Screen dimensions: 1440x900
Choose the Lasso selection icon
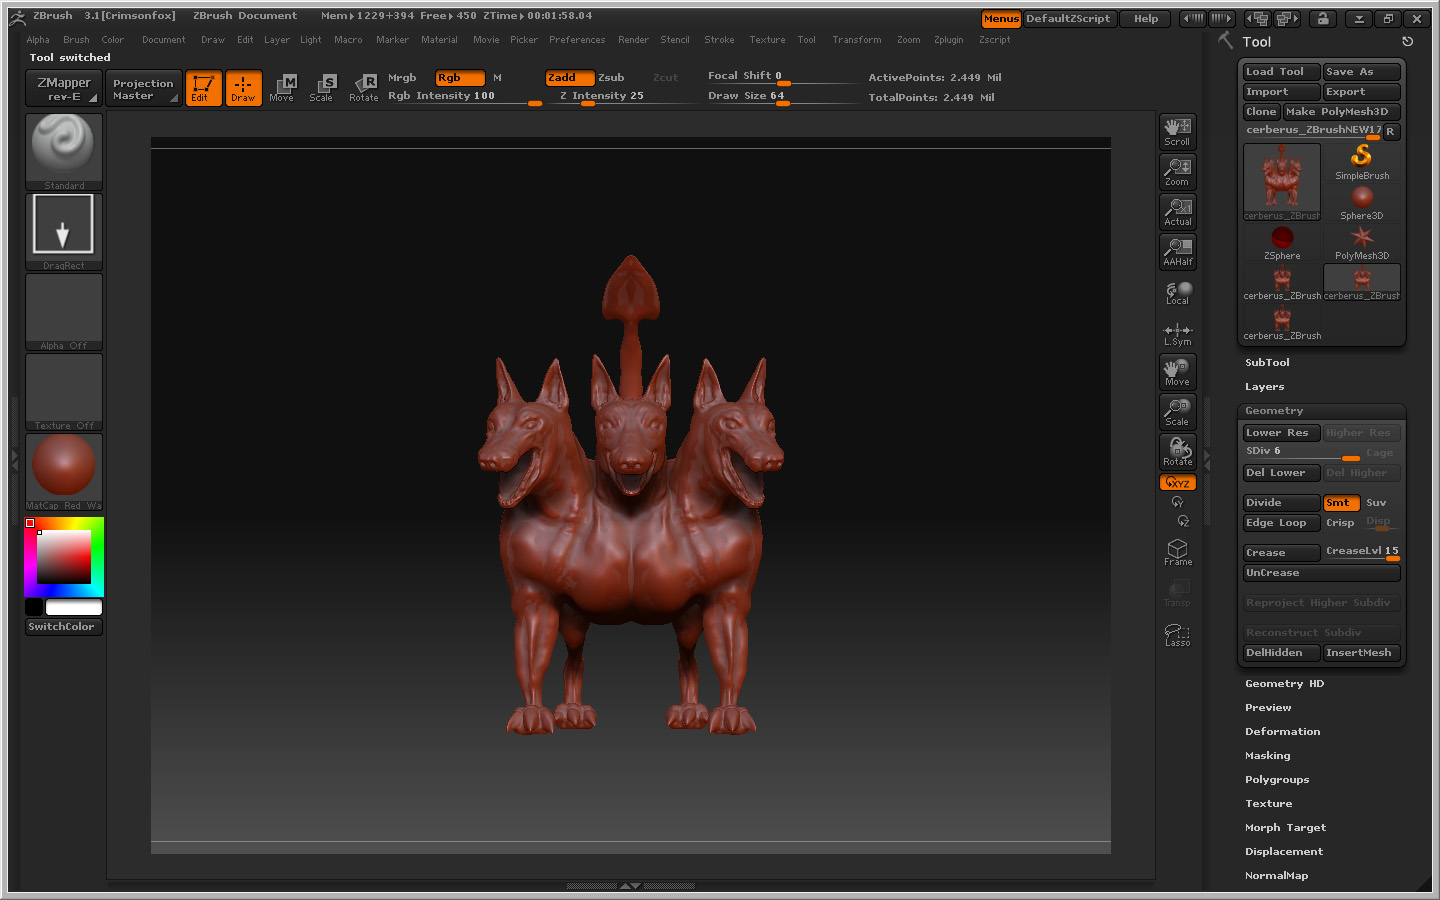pos(1177,634)
